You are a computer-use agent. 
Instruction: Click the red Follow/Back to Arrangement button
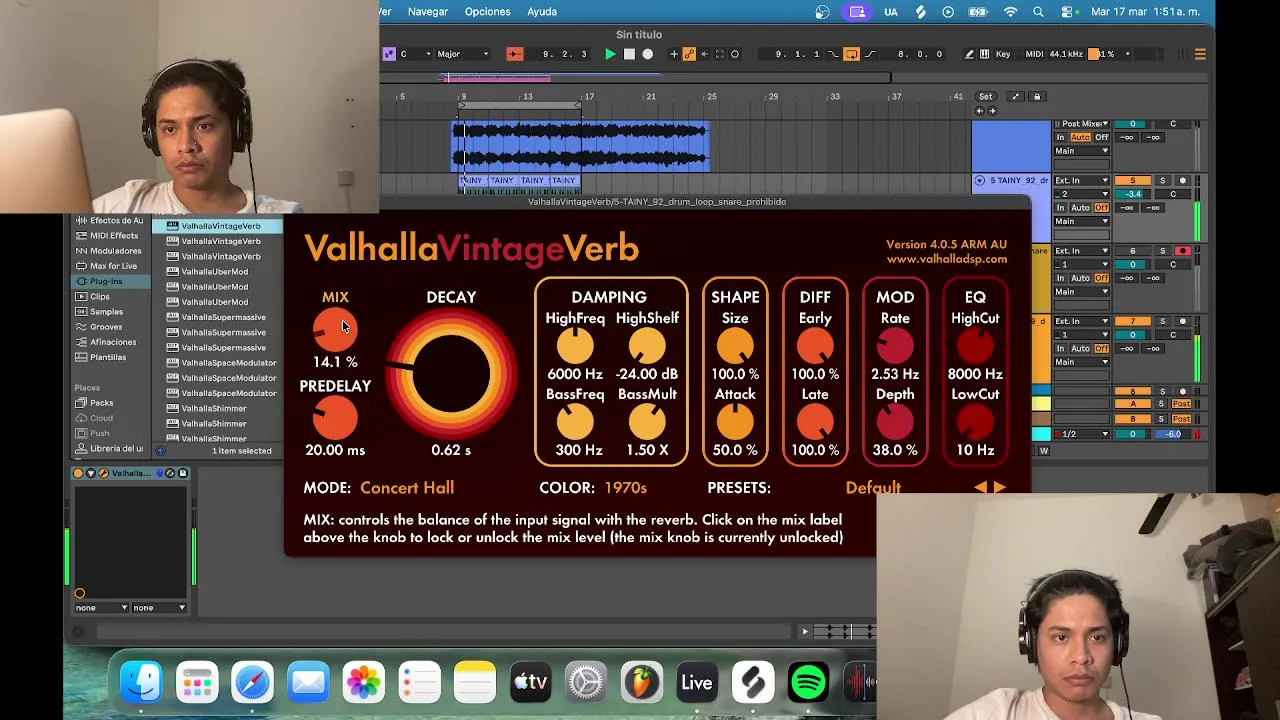click(x=515, y=54)
